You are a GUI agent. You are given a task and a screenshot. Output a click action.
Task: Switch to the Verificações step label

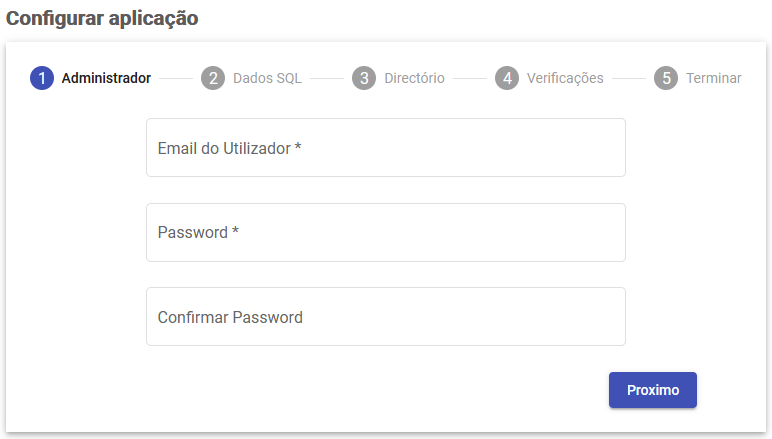(565, 78)
